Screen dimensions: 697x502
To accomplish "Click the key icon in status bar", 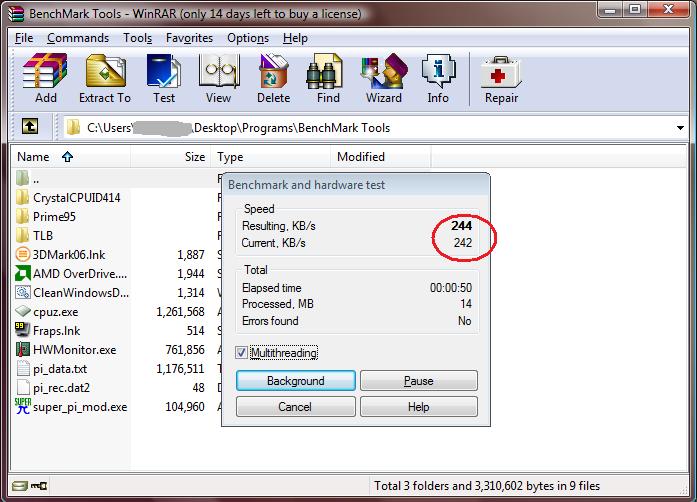I will 39,486.
